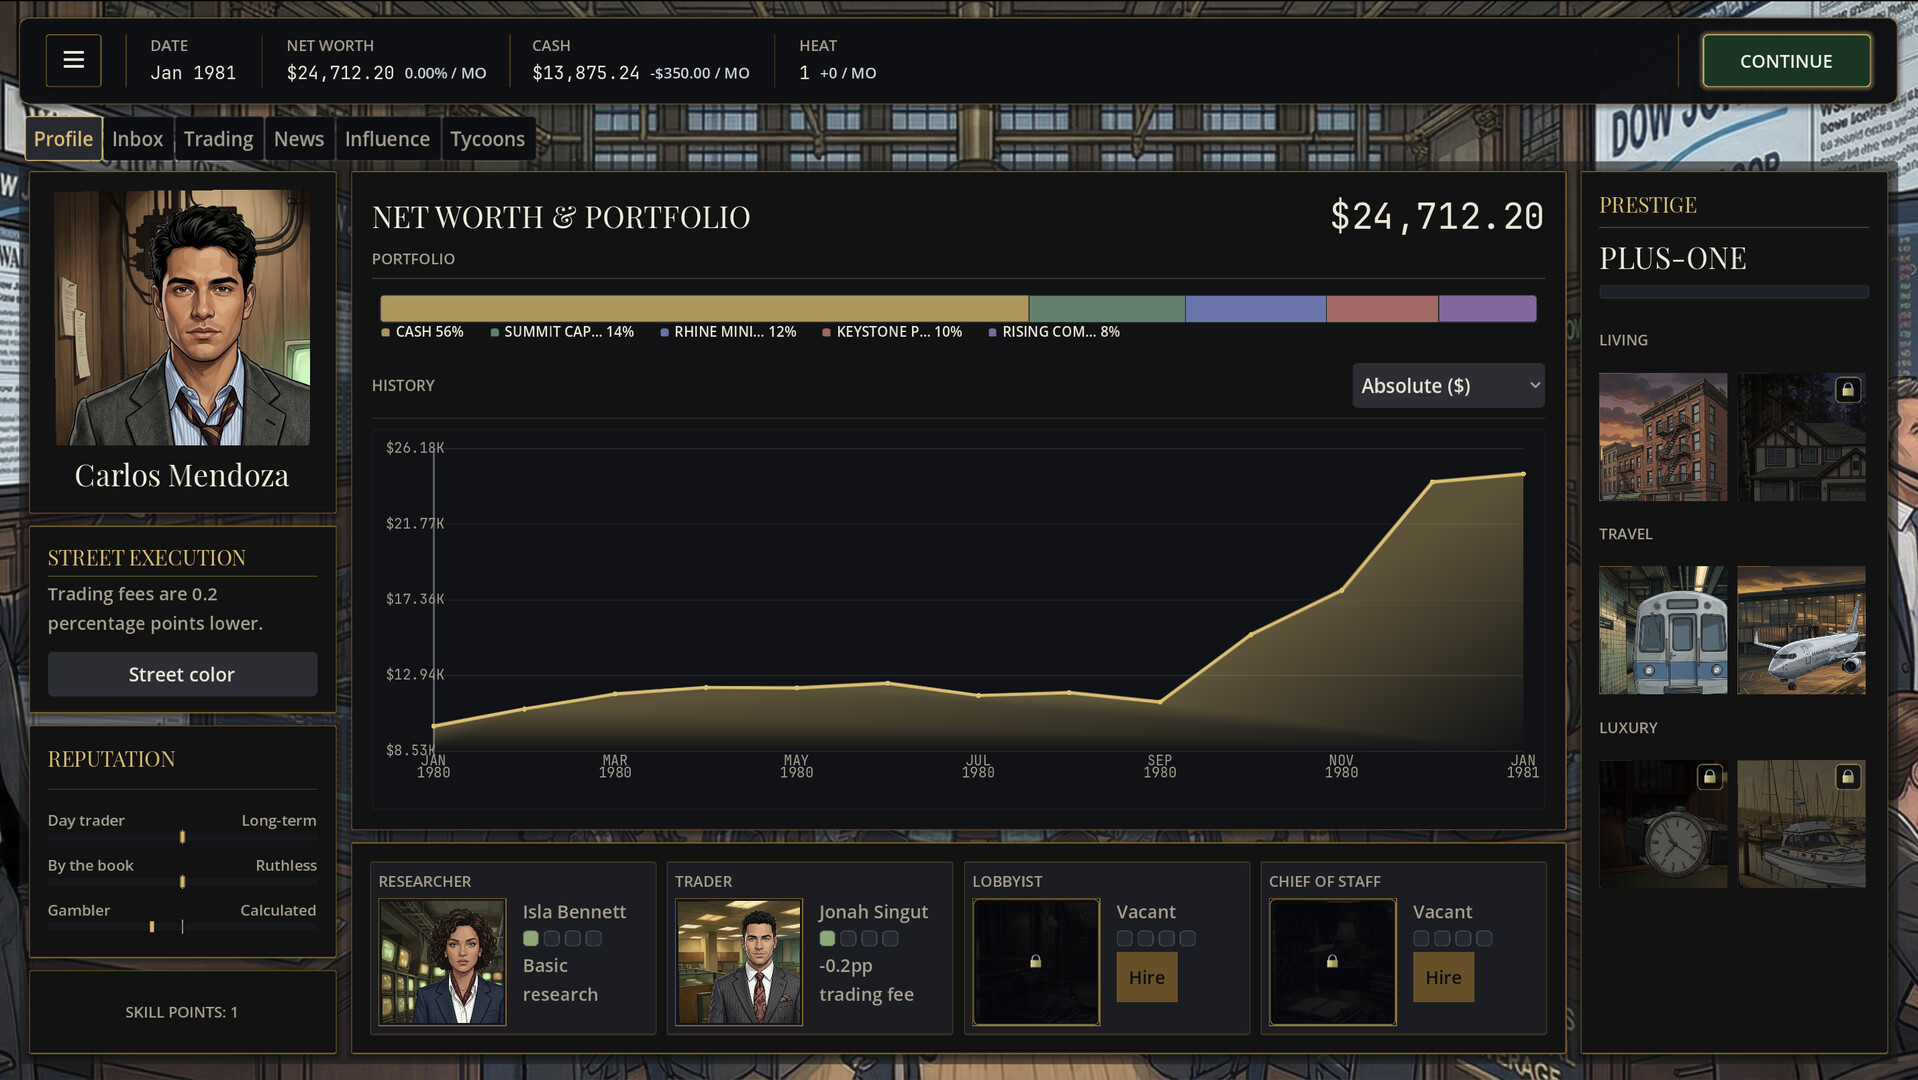
Task: Open the hamburger menu
Action: [x=73, y=60]
